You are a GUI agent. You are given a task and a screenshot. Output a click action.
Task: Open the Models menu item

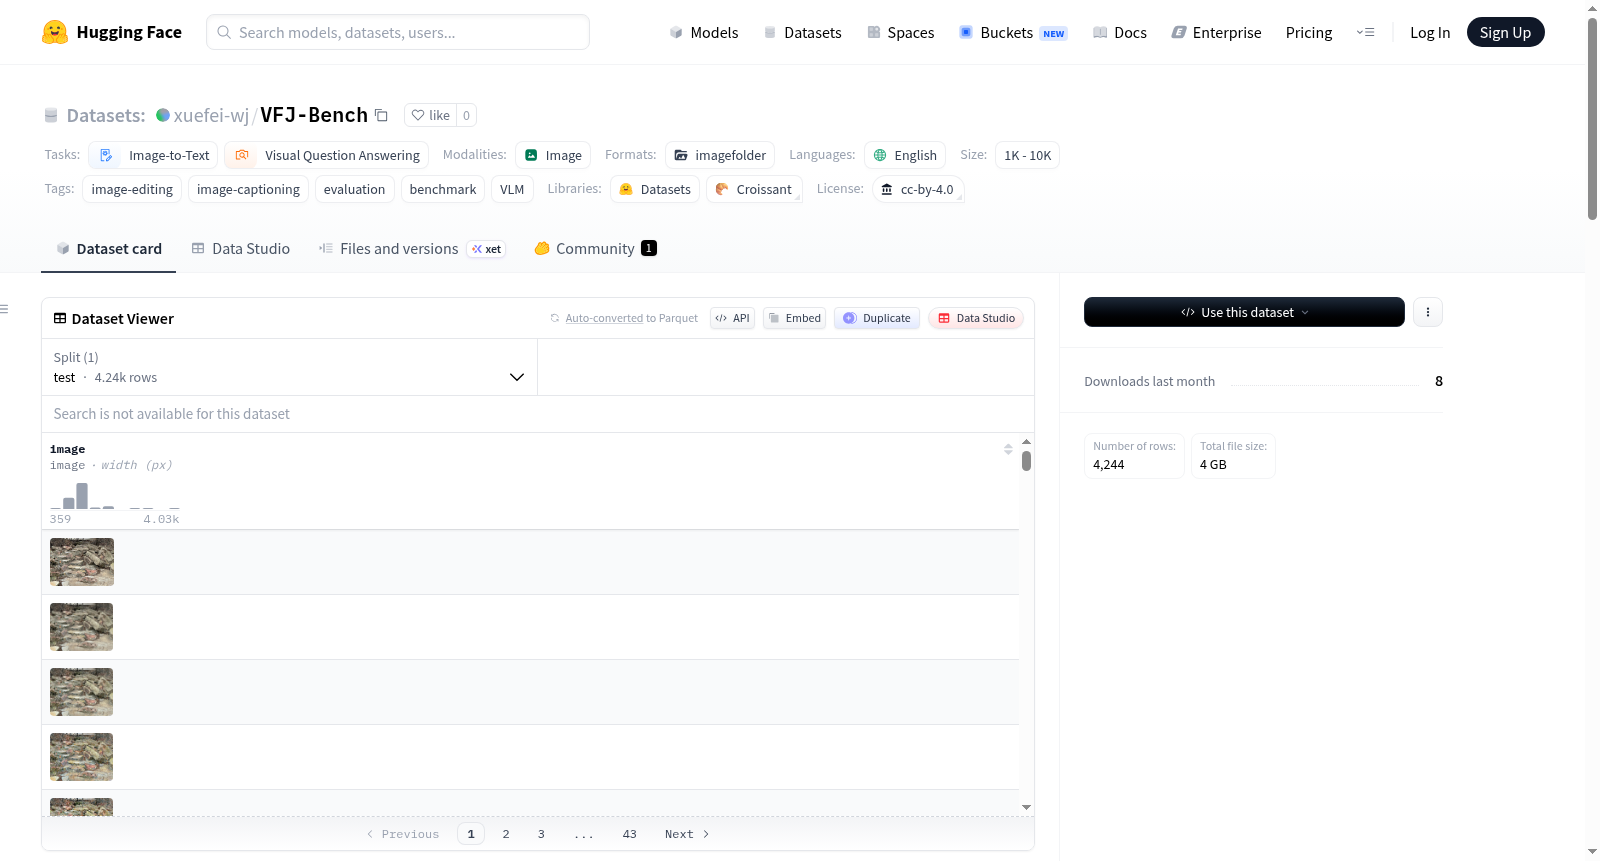pos(704,32)
